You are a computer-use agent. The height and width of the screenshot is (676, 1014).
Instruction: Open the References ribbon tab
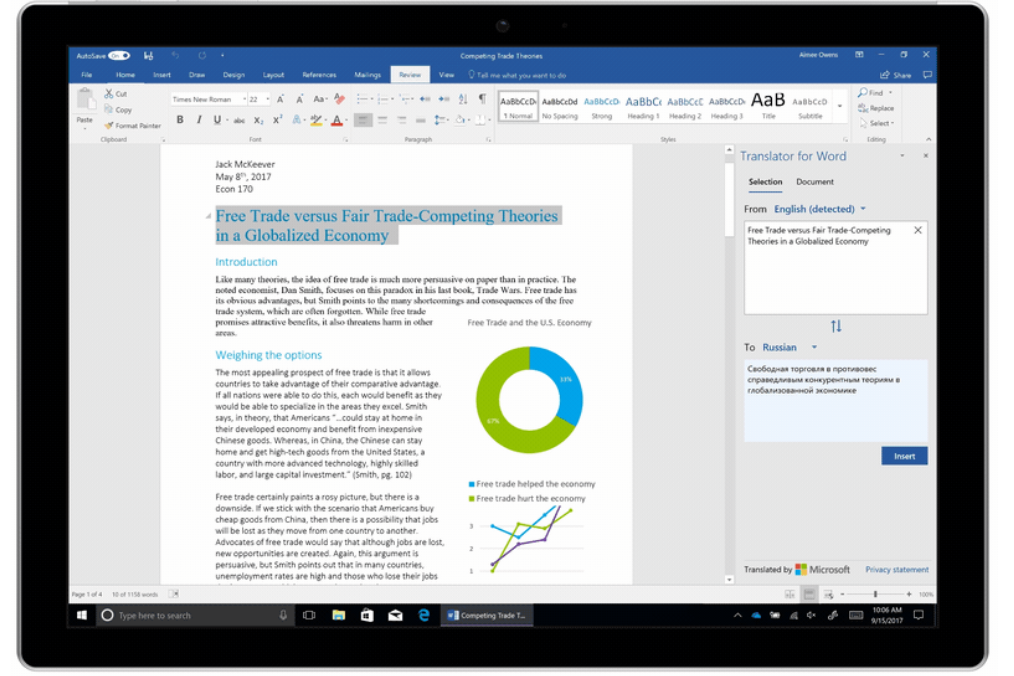(319, 75)
